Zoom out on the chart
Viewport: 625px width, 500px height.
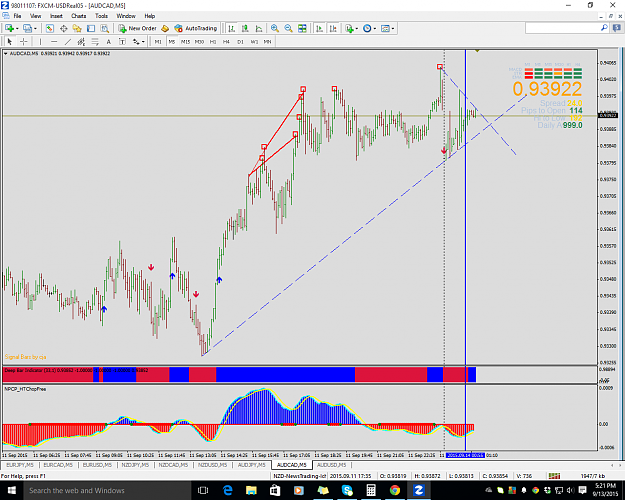point(288,28)
